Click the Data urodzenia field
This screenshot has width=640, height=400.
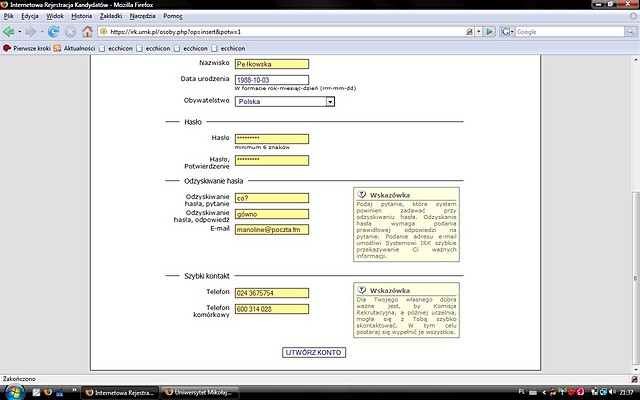pyautogui.click(x=272, y=80)
